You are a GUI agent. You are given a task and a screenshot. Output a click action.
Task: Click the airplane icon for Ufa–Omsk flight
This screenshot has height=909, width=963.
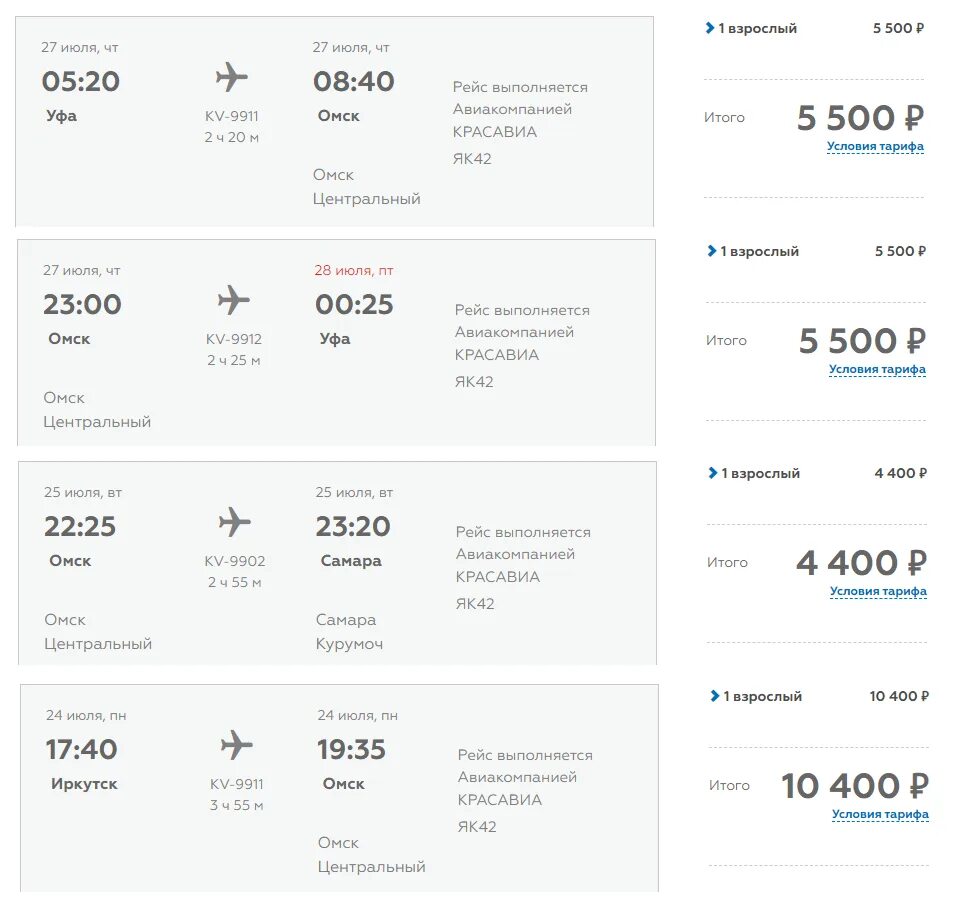[x=232, y=77]
